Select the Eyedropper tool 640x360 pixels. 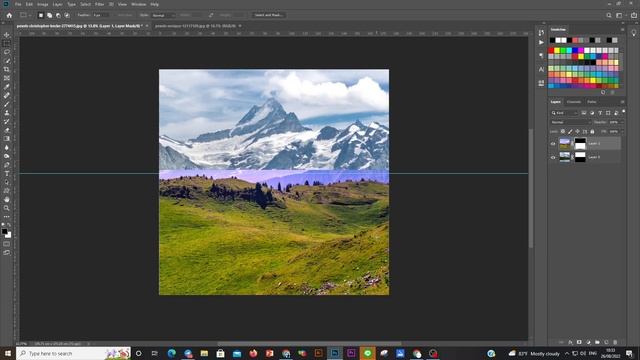point(7,87)
